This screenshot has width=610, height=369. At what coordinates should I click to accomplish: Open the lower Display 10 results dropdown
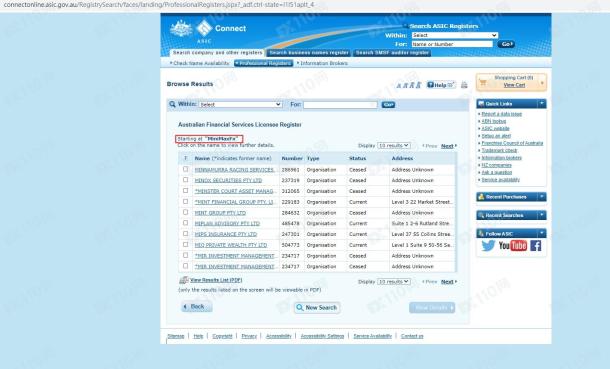pos(394,282)
